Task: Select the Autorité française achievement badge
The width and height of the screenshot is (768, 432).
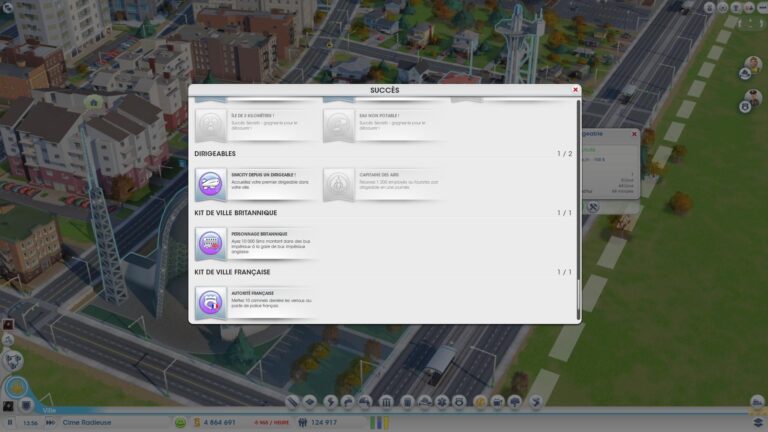Action: [x=211, y=303]
